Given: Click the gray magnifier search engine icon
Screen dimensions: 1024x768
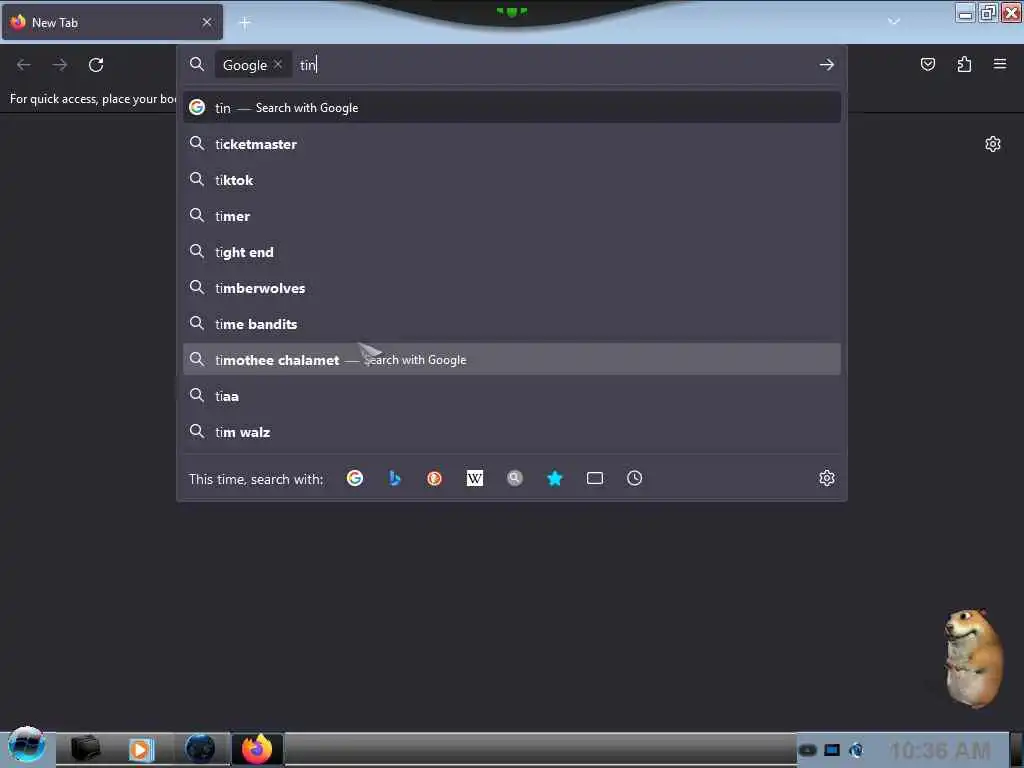Looking at the screenshot, I should pos(515,479).
